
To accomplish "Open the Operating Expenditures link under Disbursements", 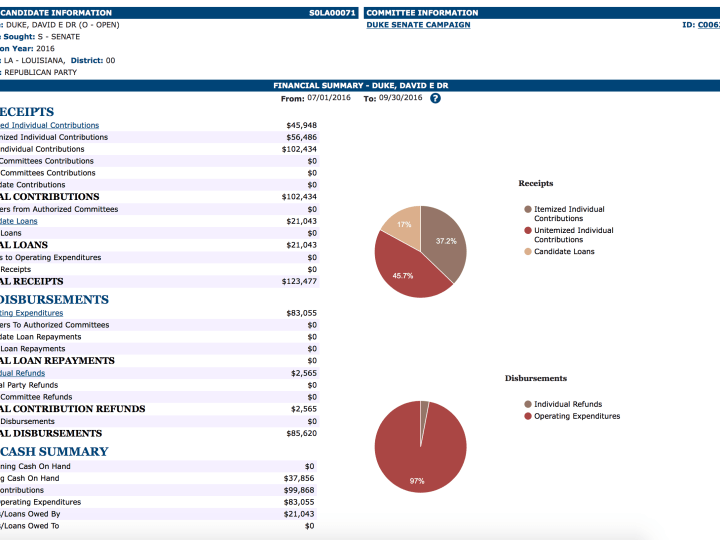I will click(x=31, y=313).
